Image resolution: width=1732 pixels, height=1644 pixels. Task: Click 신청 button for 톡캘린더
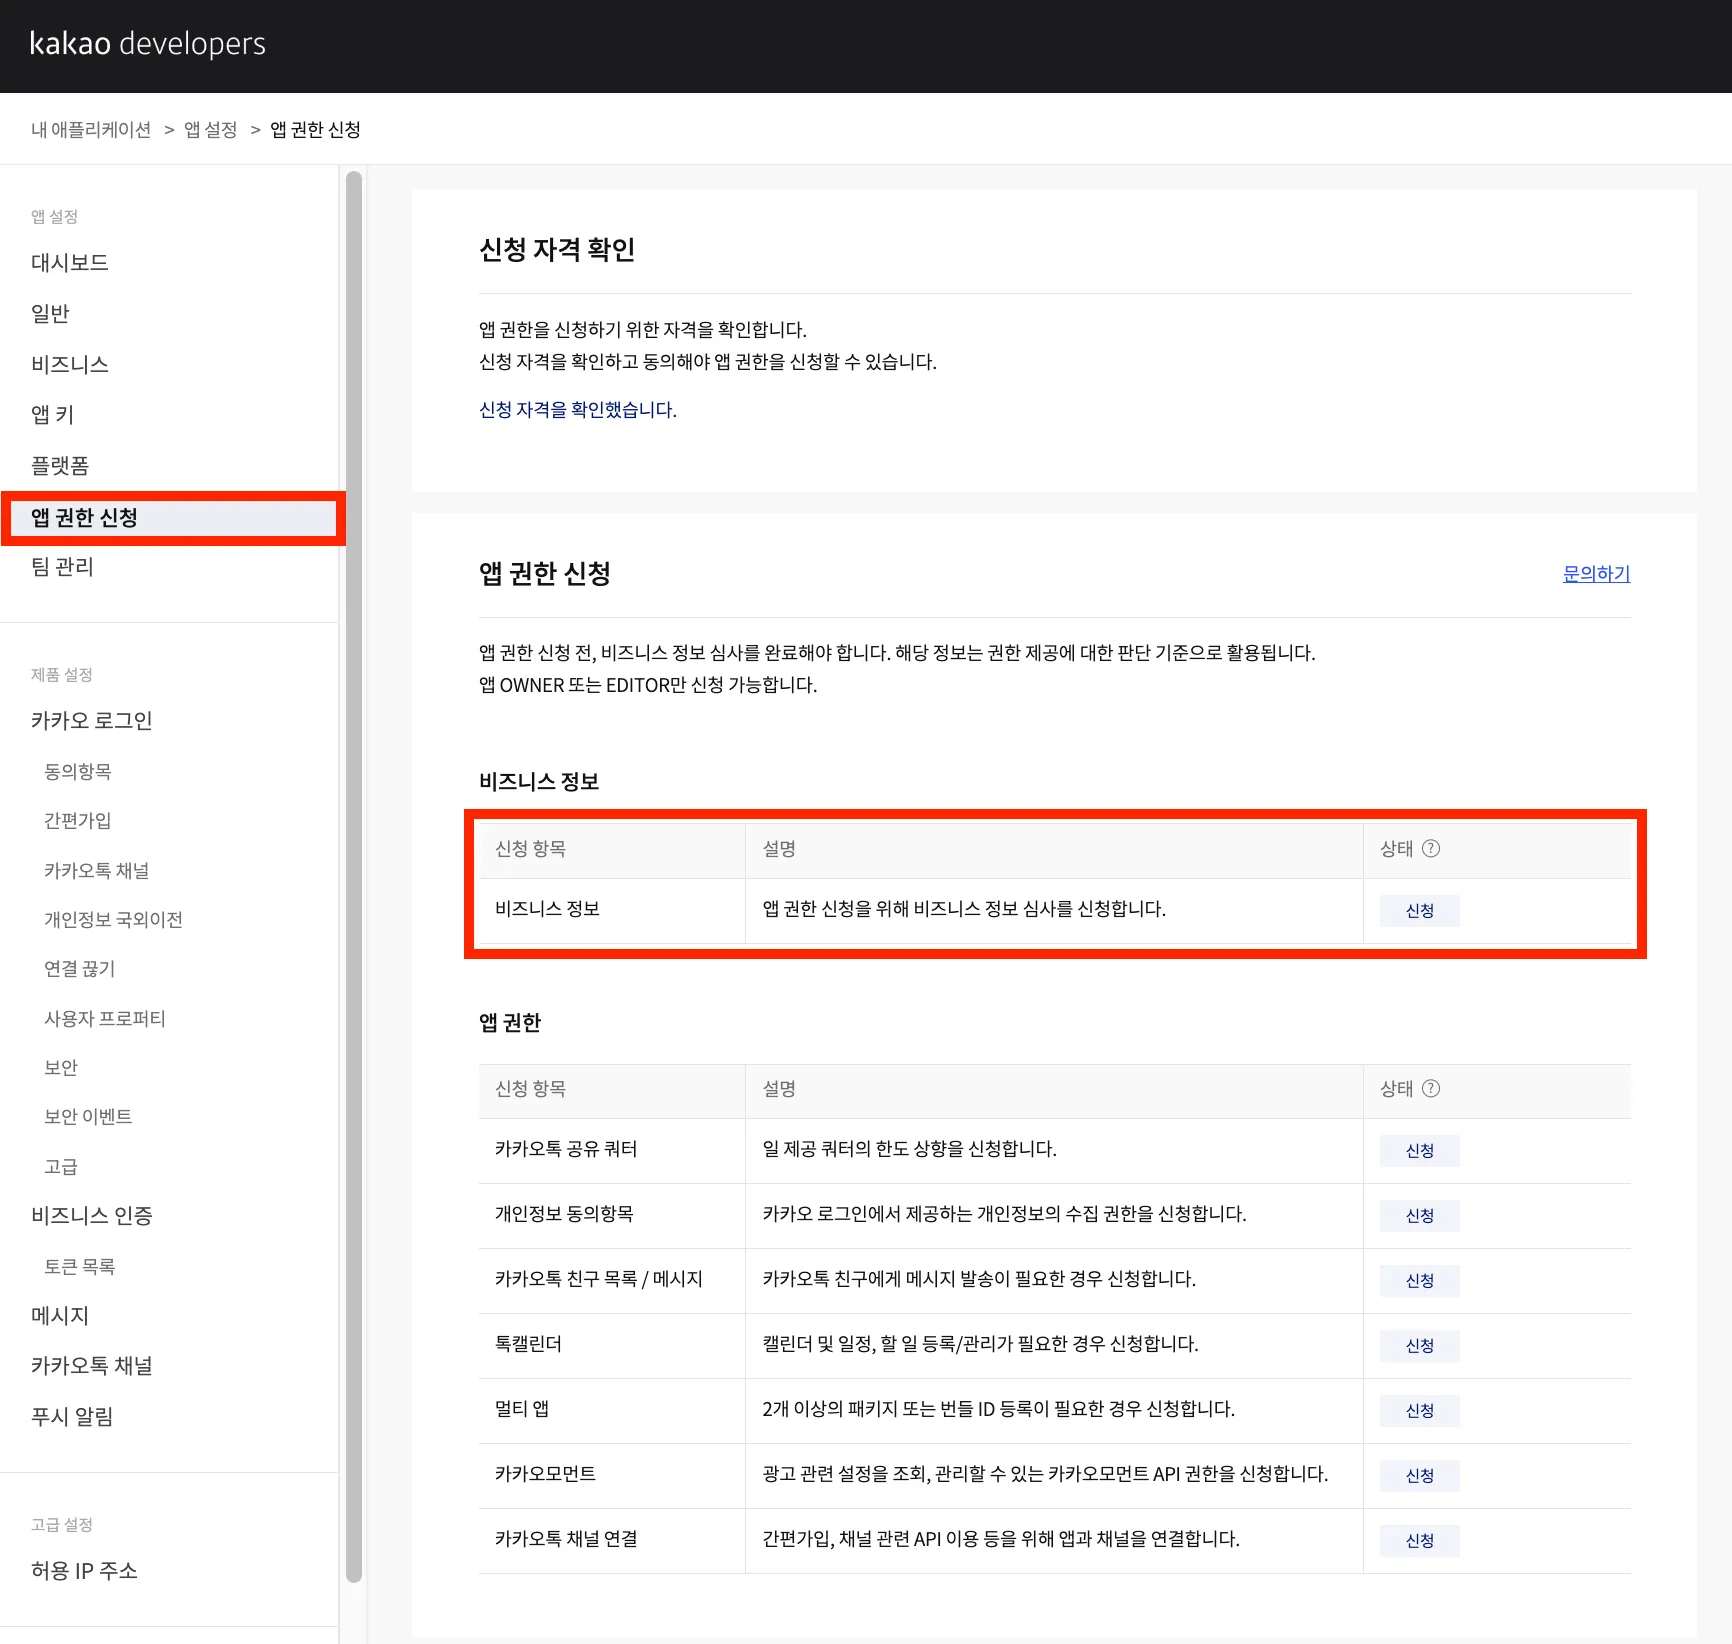point(1420,1345)
